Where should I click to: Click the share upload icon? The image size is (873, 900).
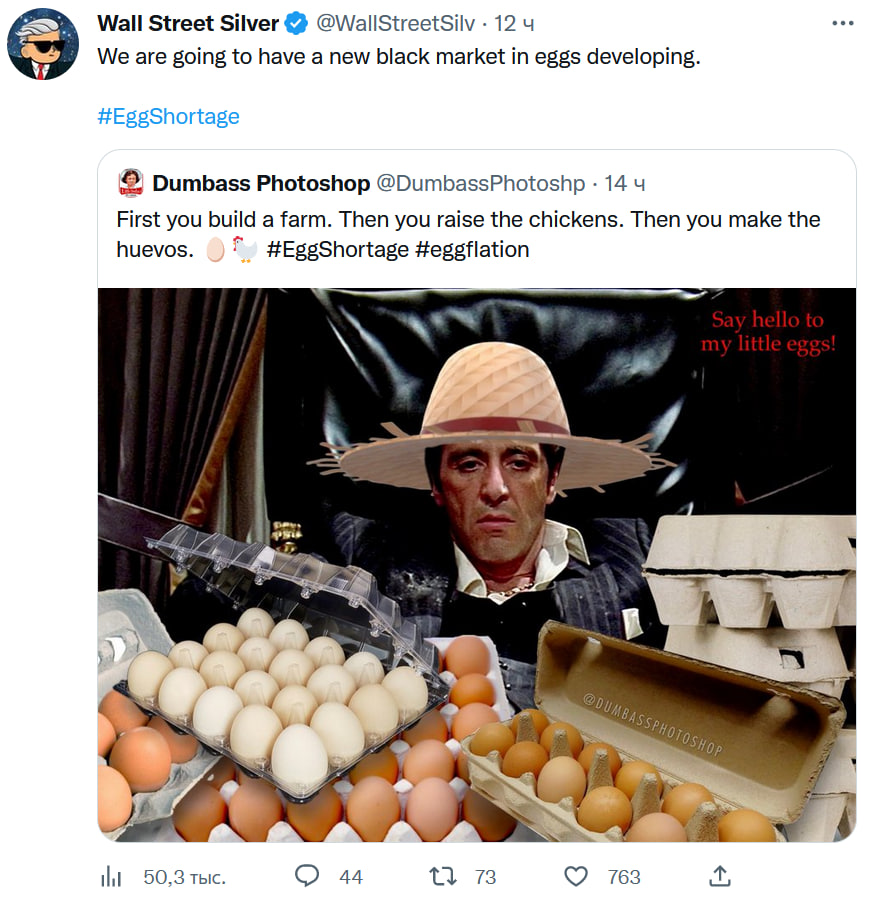(x=718, y=876)
